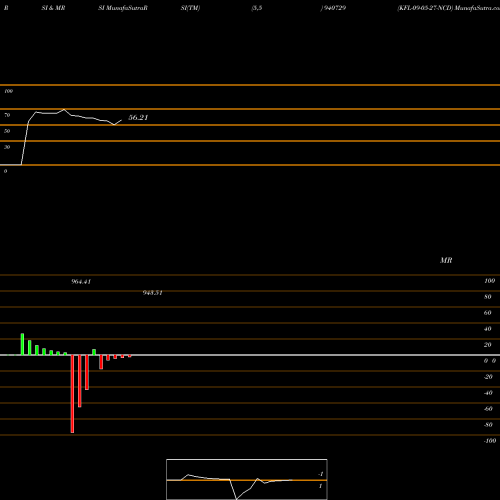Click the 949729 code in header

[333, 8]
